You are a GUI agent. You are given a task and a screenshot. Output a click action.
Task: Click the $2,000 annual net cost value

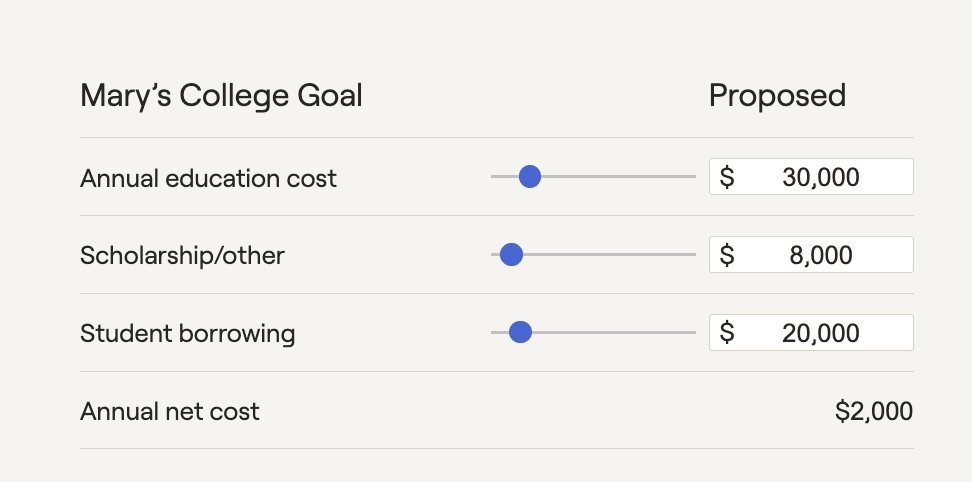pos(873,410)
